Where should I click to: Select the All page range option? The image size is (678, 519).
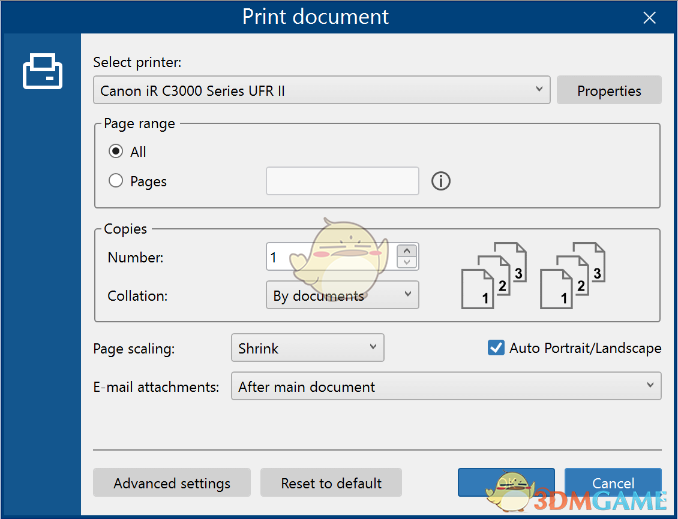[x=116, y=152]
